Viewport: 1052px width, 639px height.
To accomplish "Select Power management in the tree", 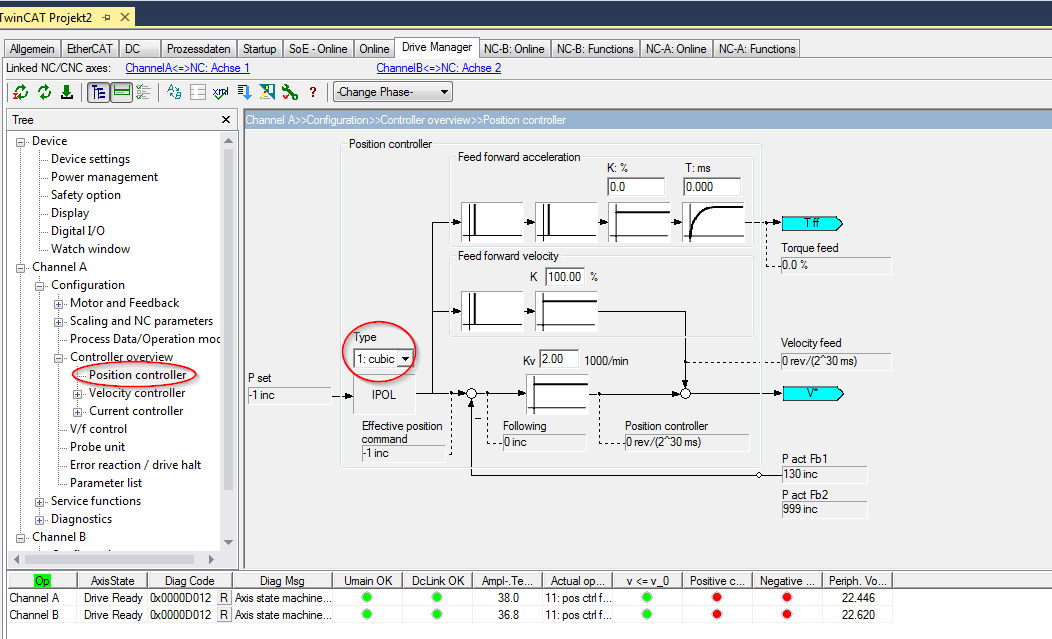I will [x=105, y=177].
